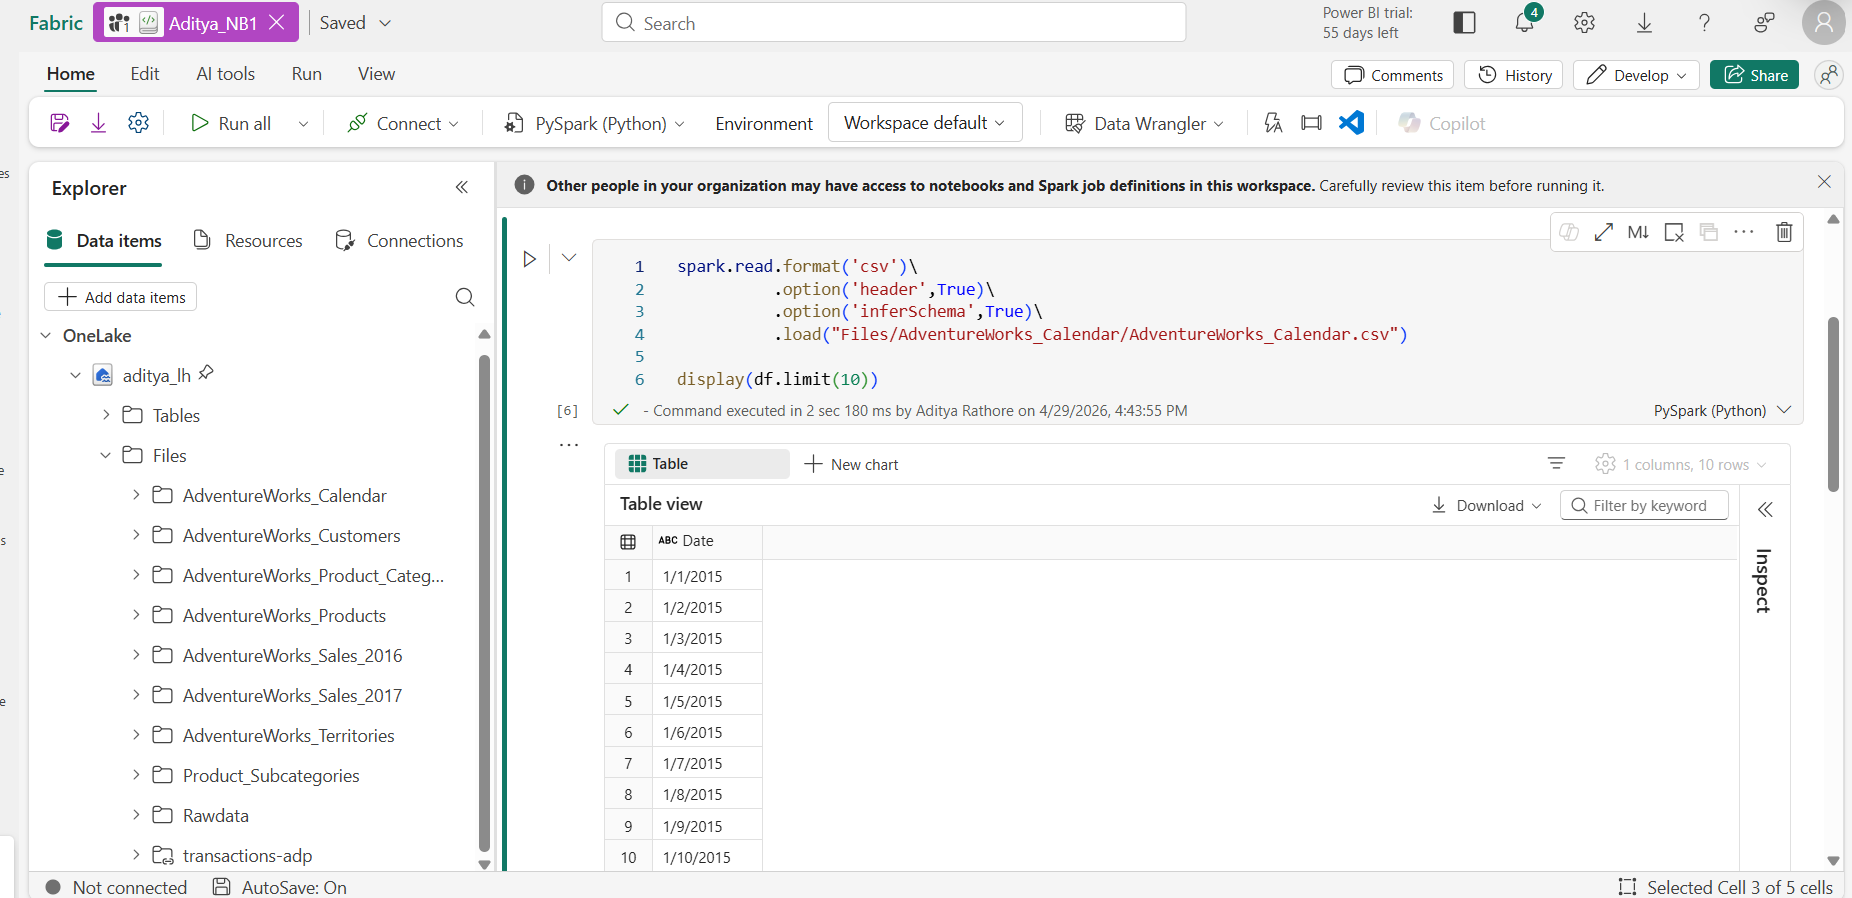Convert cell to Markdown using M↓ icon
The image size is (1852, 898).
(x=1638, y=232)
